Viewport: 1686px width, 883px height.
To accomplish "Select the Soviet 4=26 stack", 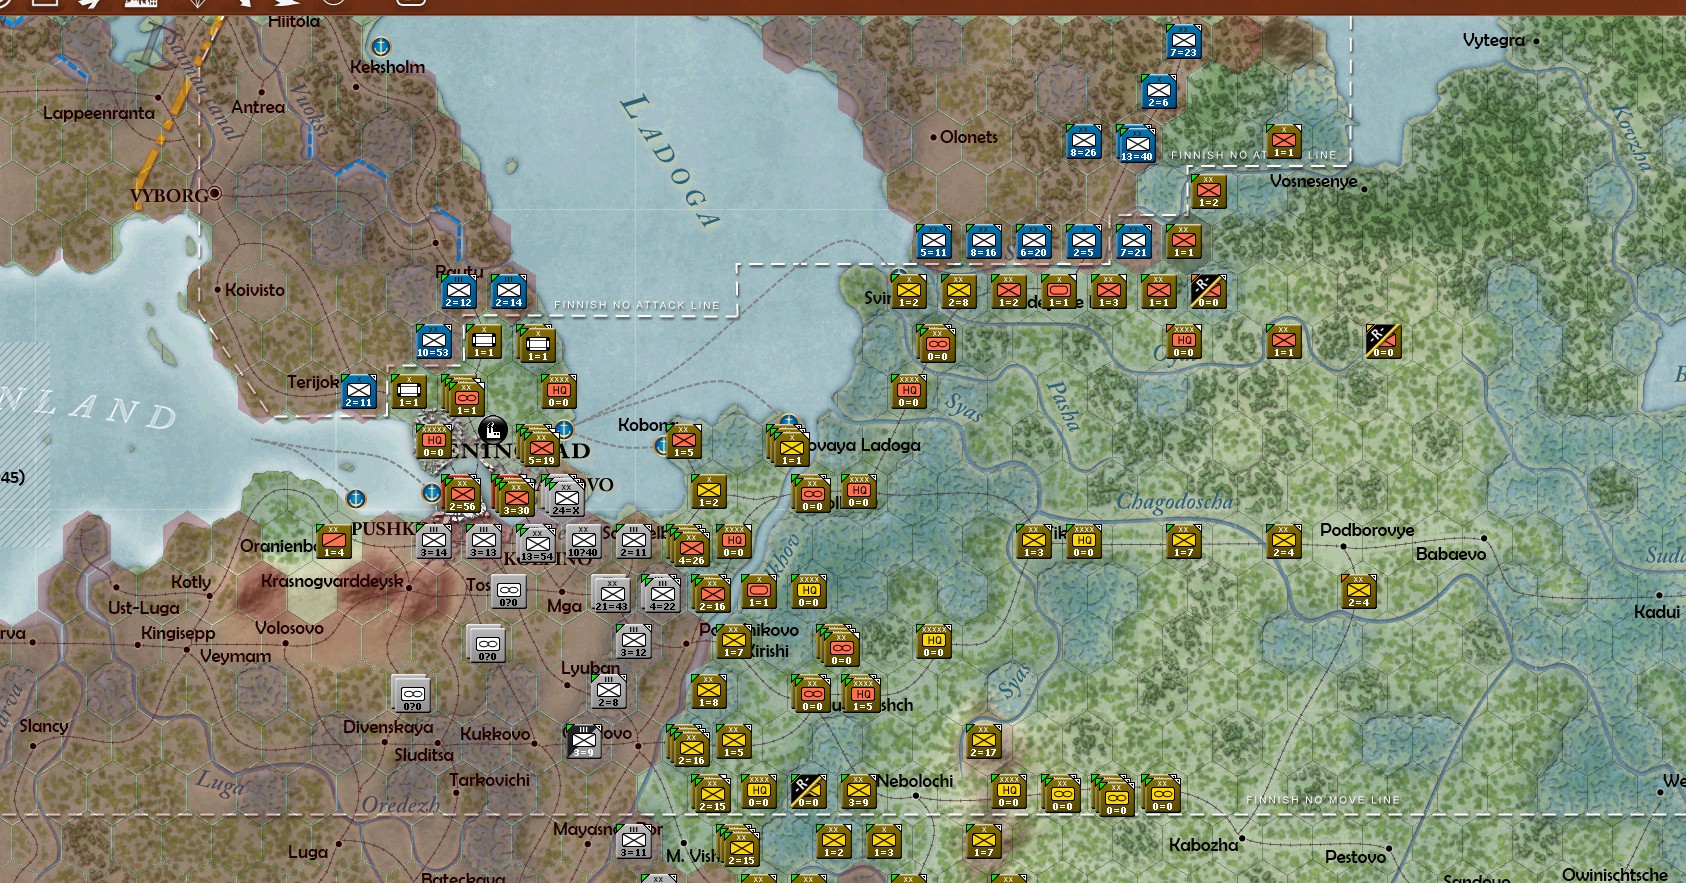I will (x=690, y=547).
